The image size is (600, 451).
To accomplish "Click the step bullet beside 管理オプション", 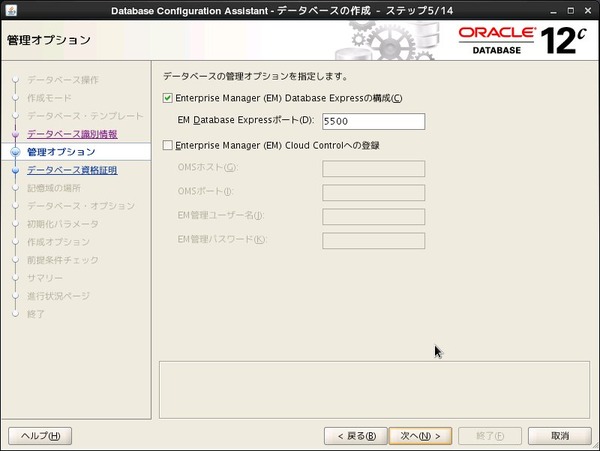I will [x=15, y=152].
